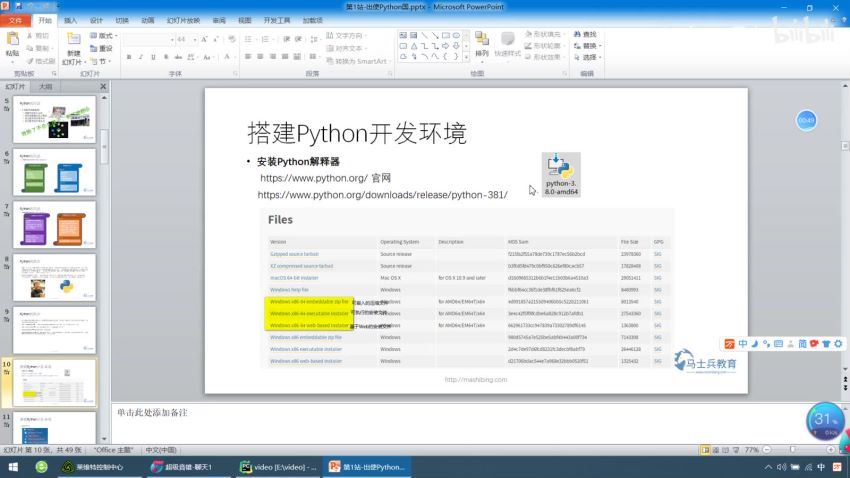
Task: Click Increase Font Size icon
Action: pos(204,40)
